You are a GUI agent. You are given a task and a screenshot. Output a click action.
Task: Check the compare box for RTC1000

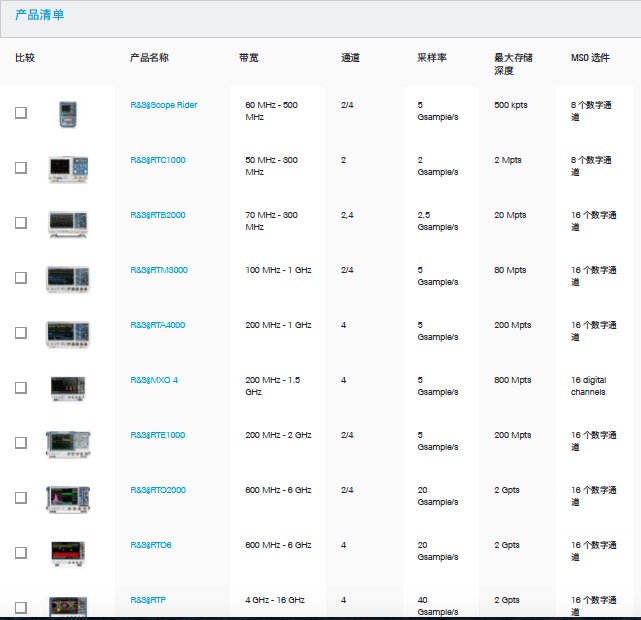pyautogui.click(x=21, y=168)
